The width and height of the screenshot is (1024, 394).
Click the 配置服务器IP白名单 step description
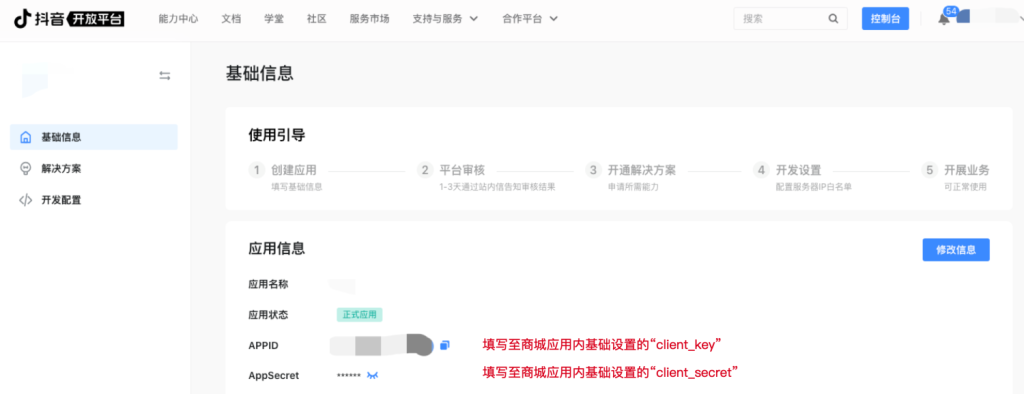(x=814, y=187)
